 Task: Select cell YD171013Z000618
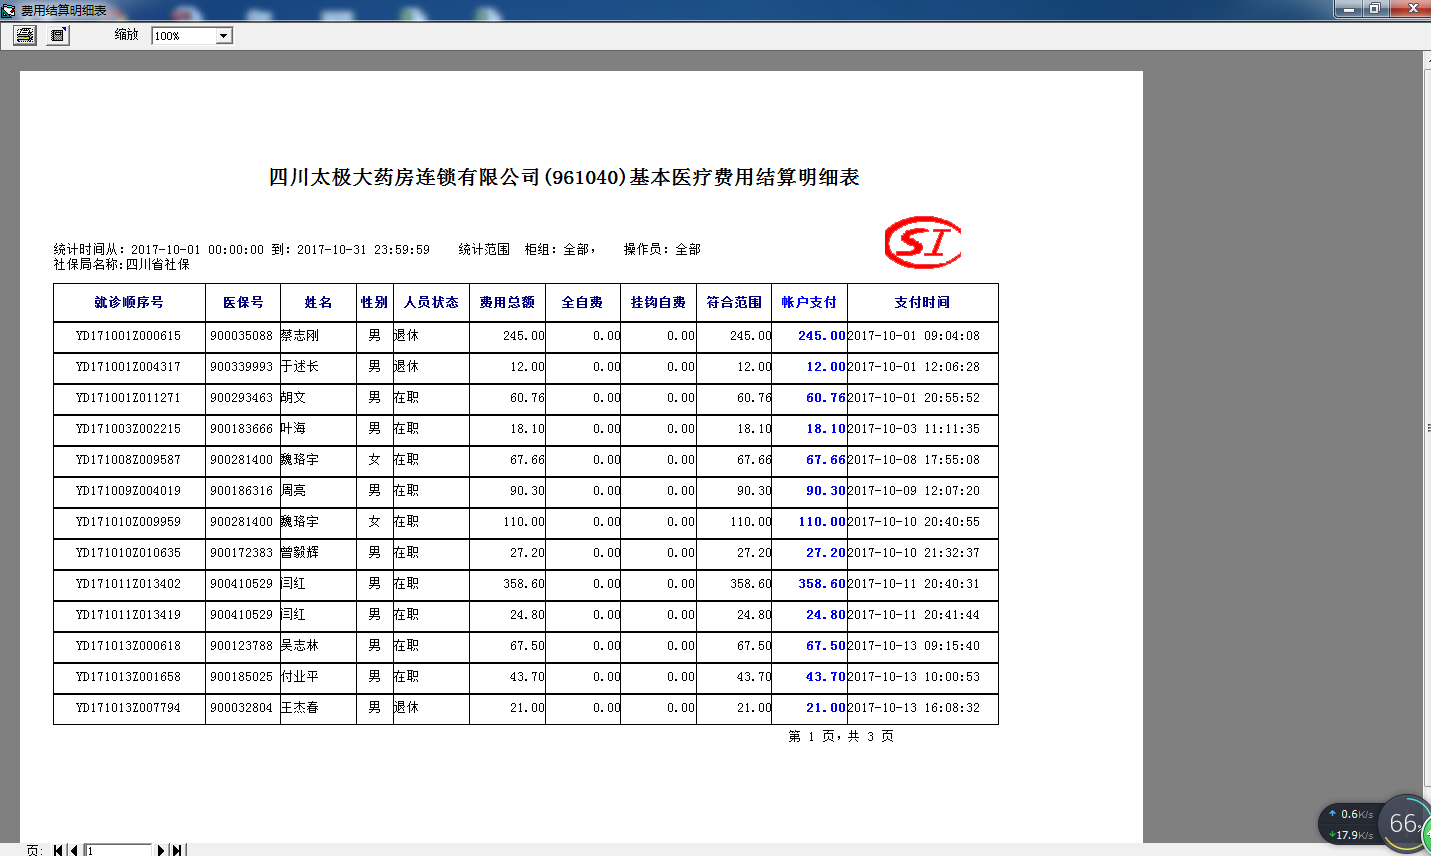129,646
